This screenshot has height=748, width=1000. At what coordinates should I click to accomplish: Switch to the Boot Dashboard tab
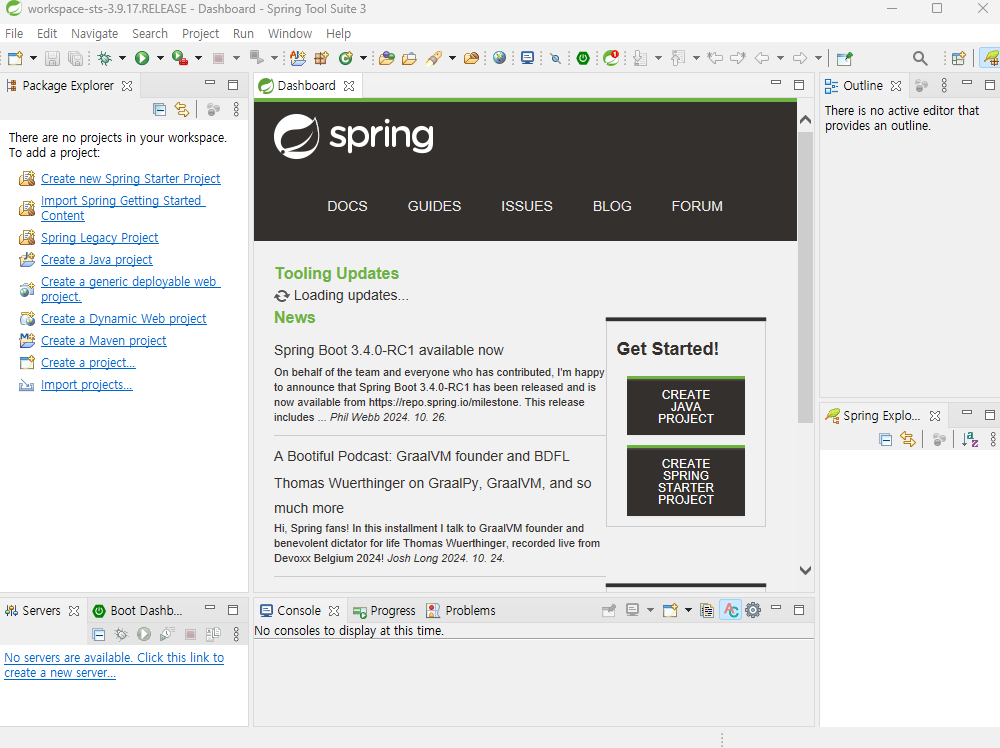(x=137, y=611)
